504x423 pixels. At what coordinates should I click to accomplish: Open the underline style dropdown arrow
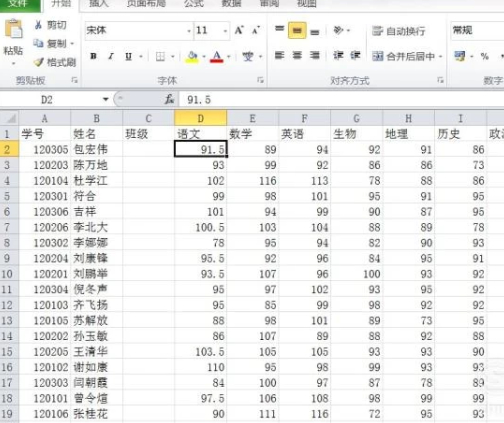pos(141,57)
